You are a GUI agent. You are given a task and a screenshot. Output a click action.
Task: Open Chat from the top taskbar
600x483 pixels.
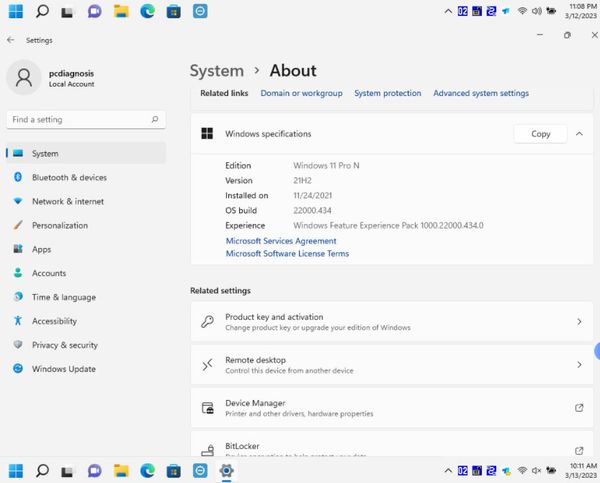[95, 11]
